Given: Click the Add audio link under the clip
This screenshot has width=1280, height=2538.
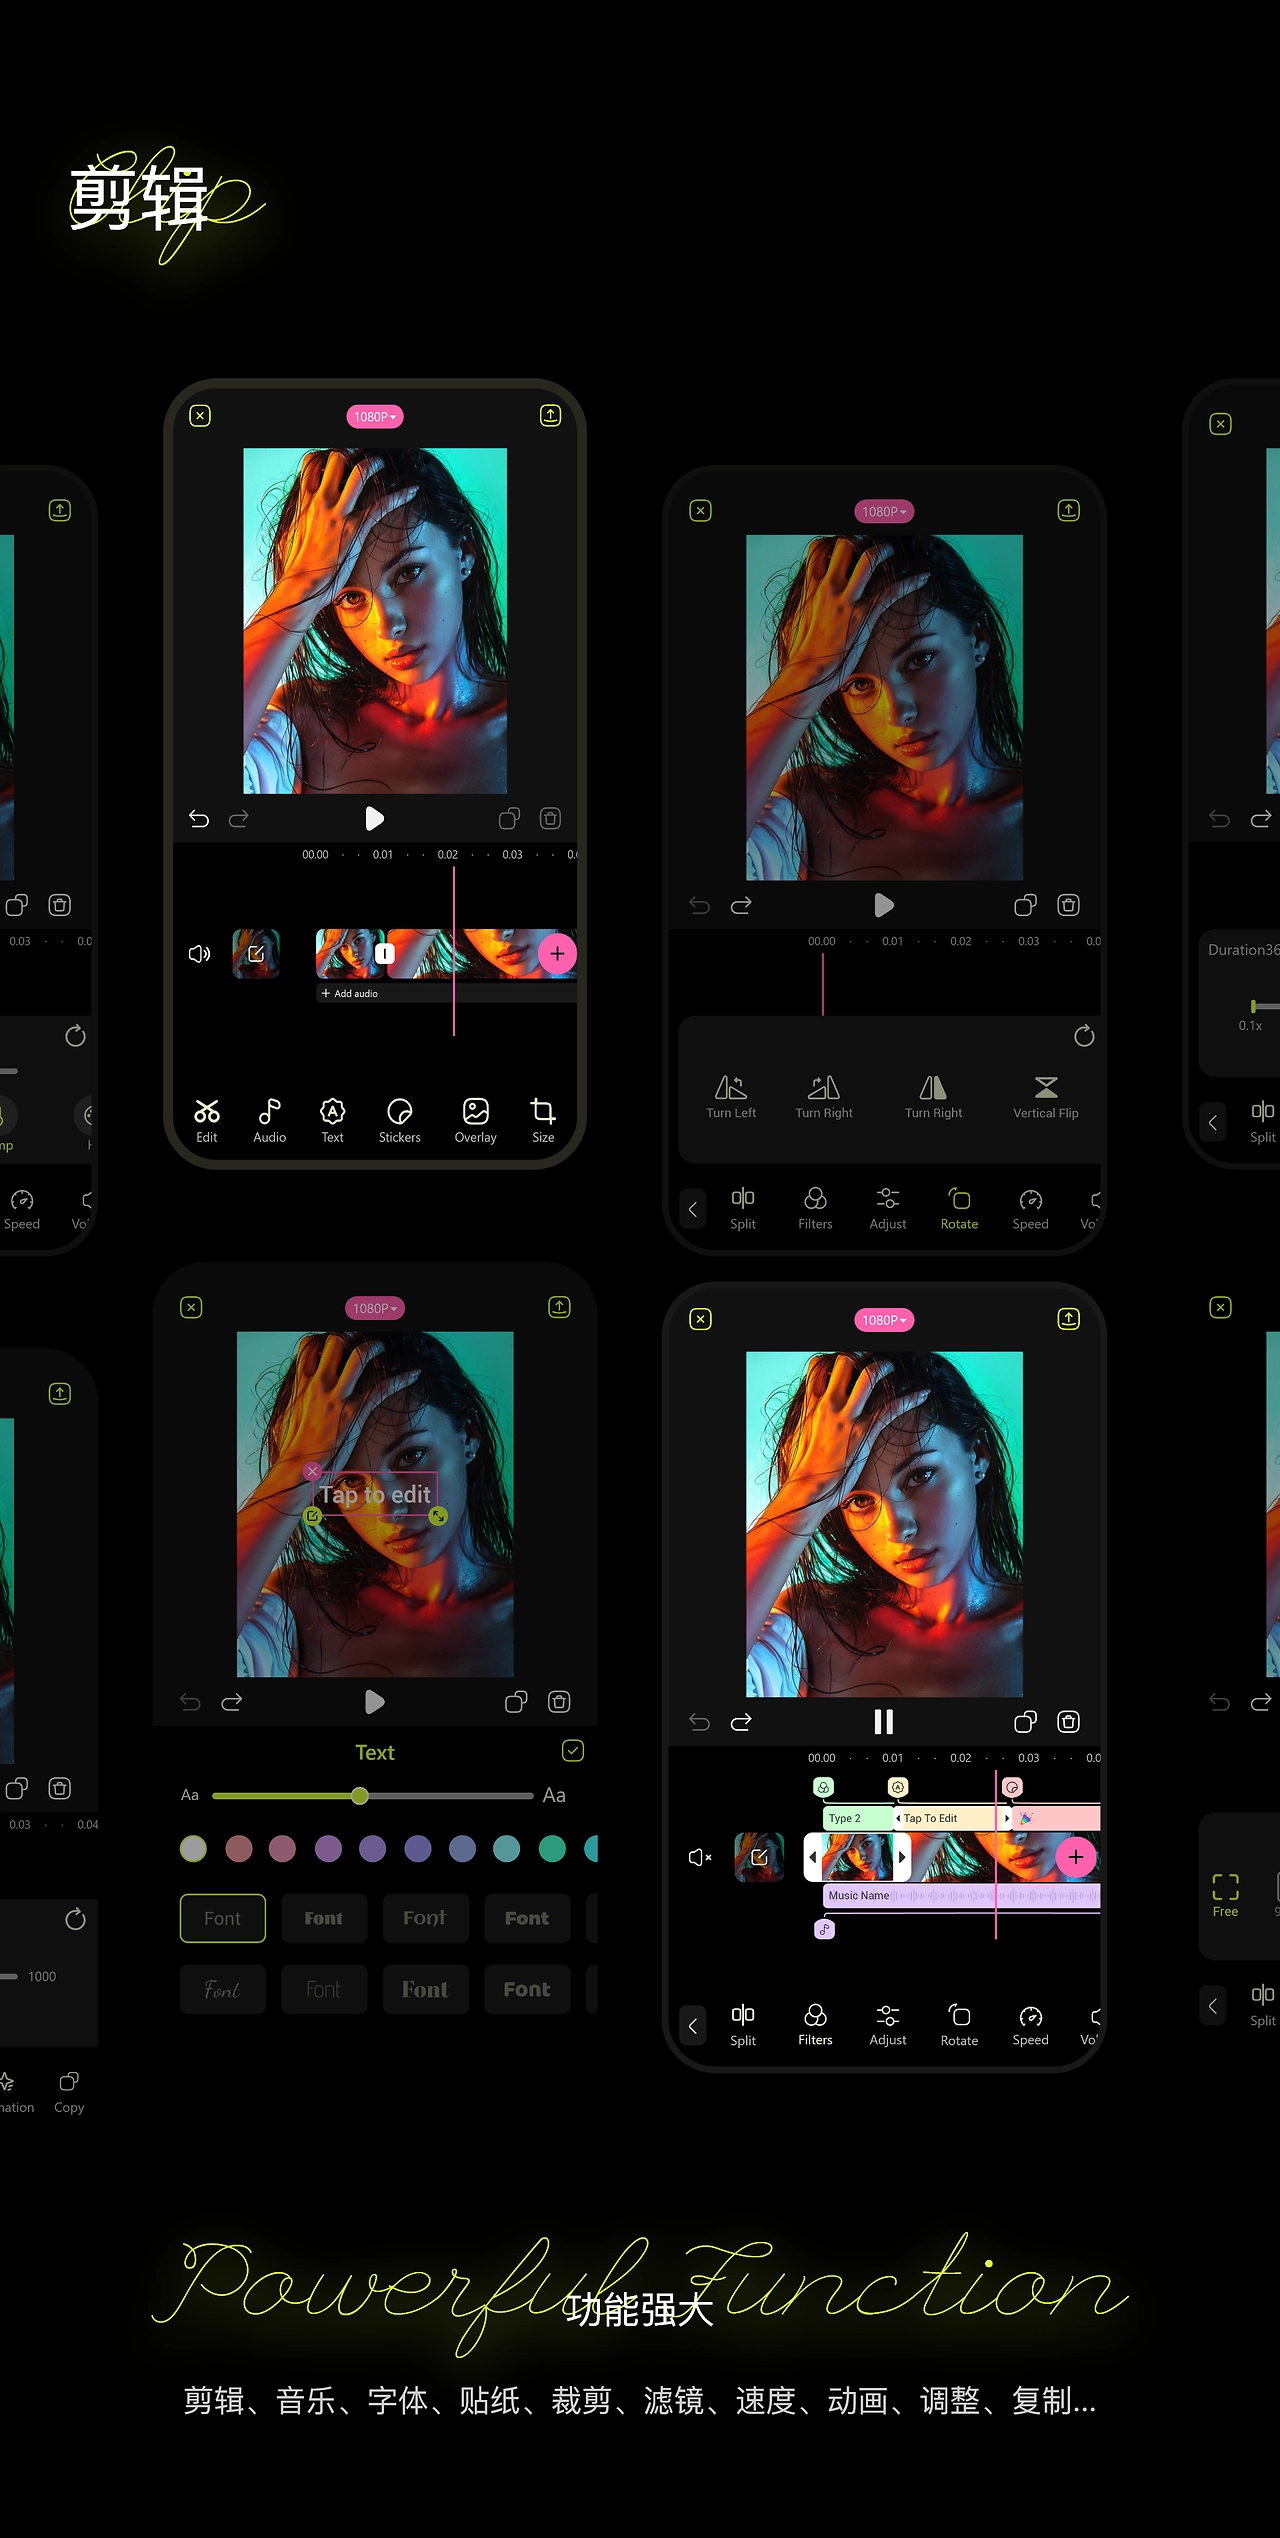Looking at the screenshot, I should (349, 993).
